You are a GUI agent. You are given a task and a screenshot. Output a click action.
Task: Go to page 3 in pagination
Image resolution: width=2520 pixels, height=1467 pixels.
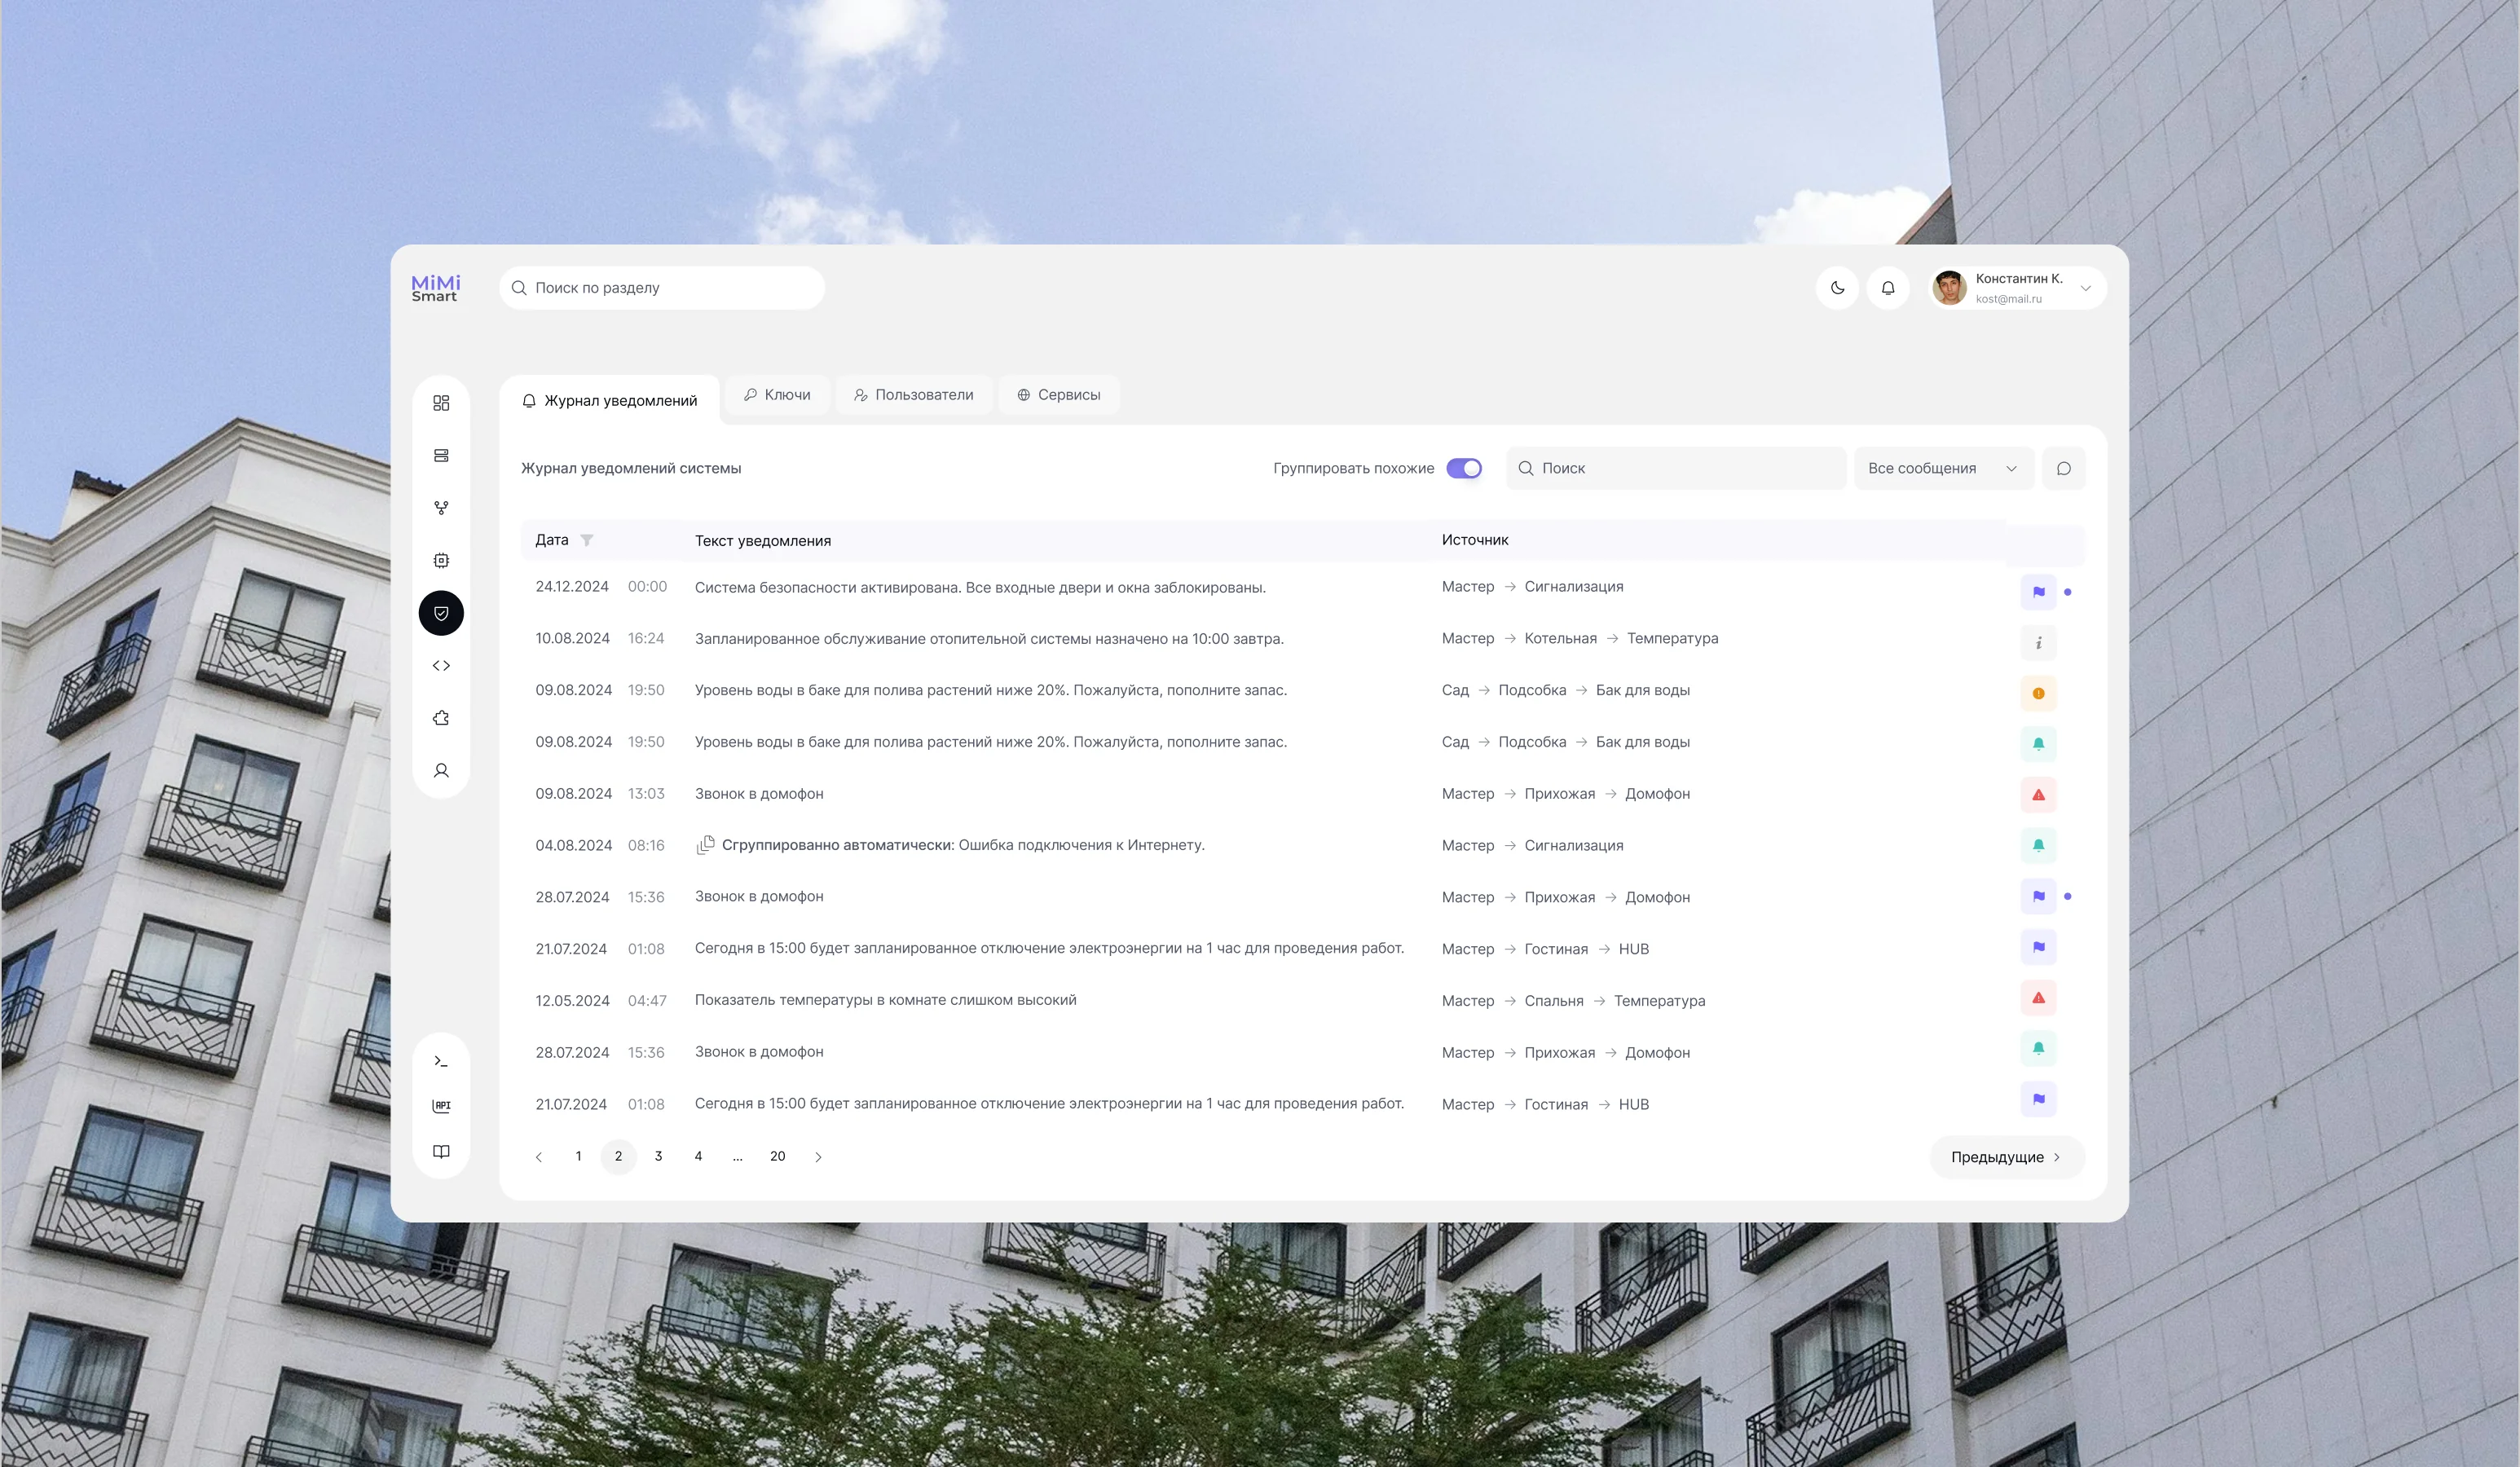pos(658,1156)
